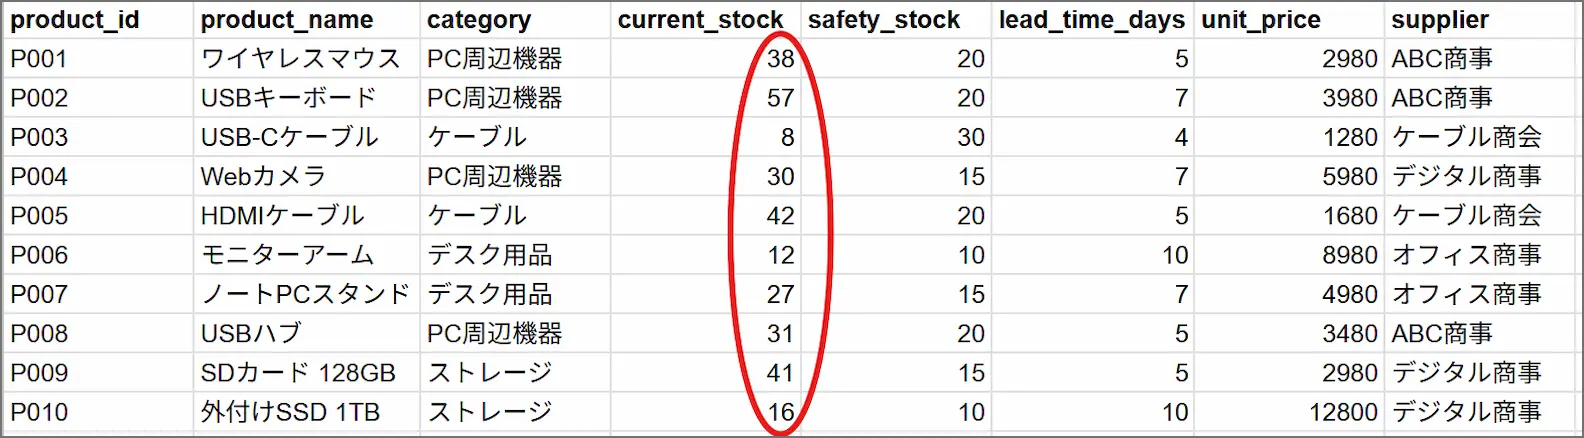Select the lead_time_days header cell
This screenshot has height=438, width=1584.
1092,20
